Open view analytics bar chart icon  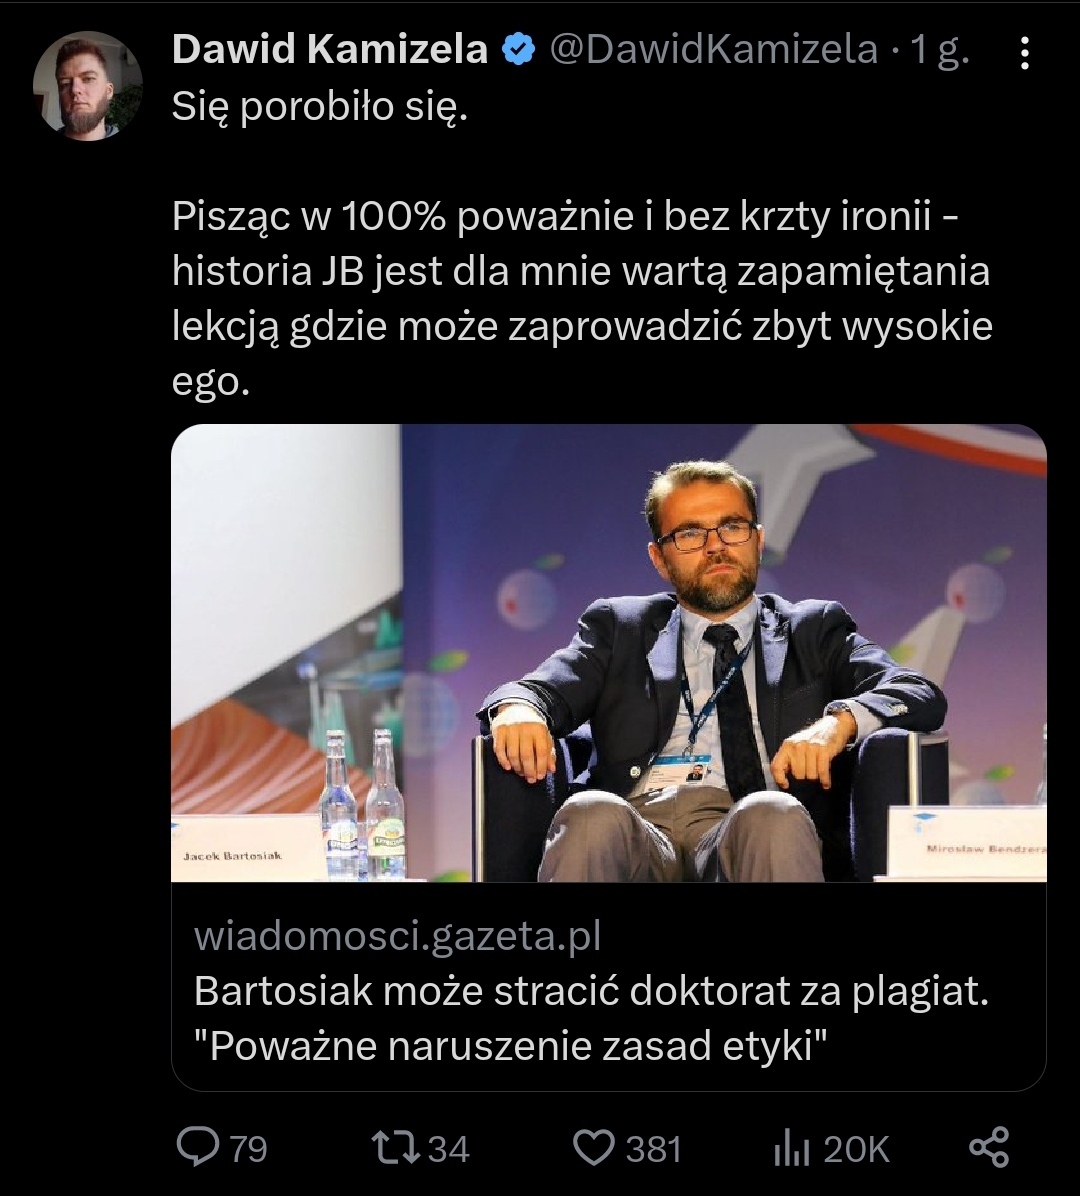[792, 1147]
